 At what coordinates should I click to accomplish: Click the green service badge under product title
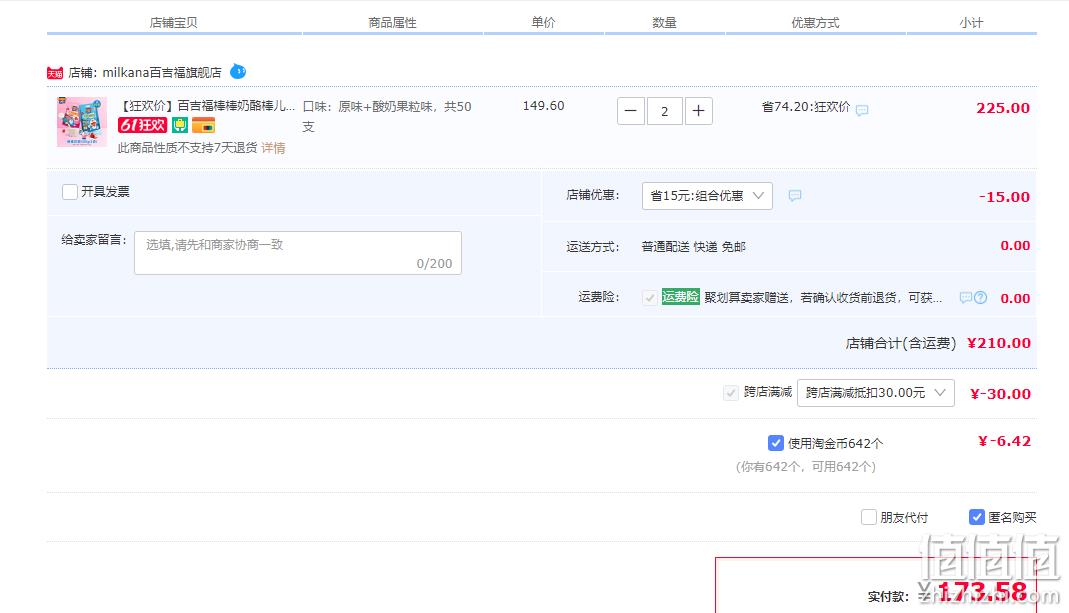coord(180,125)
